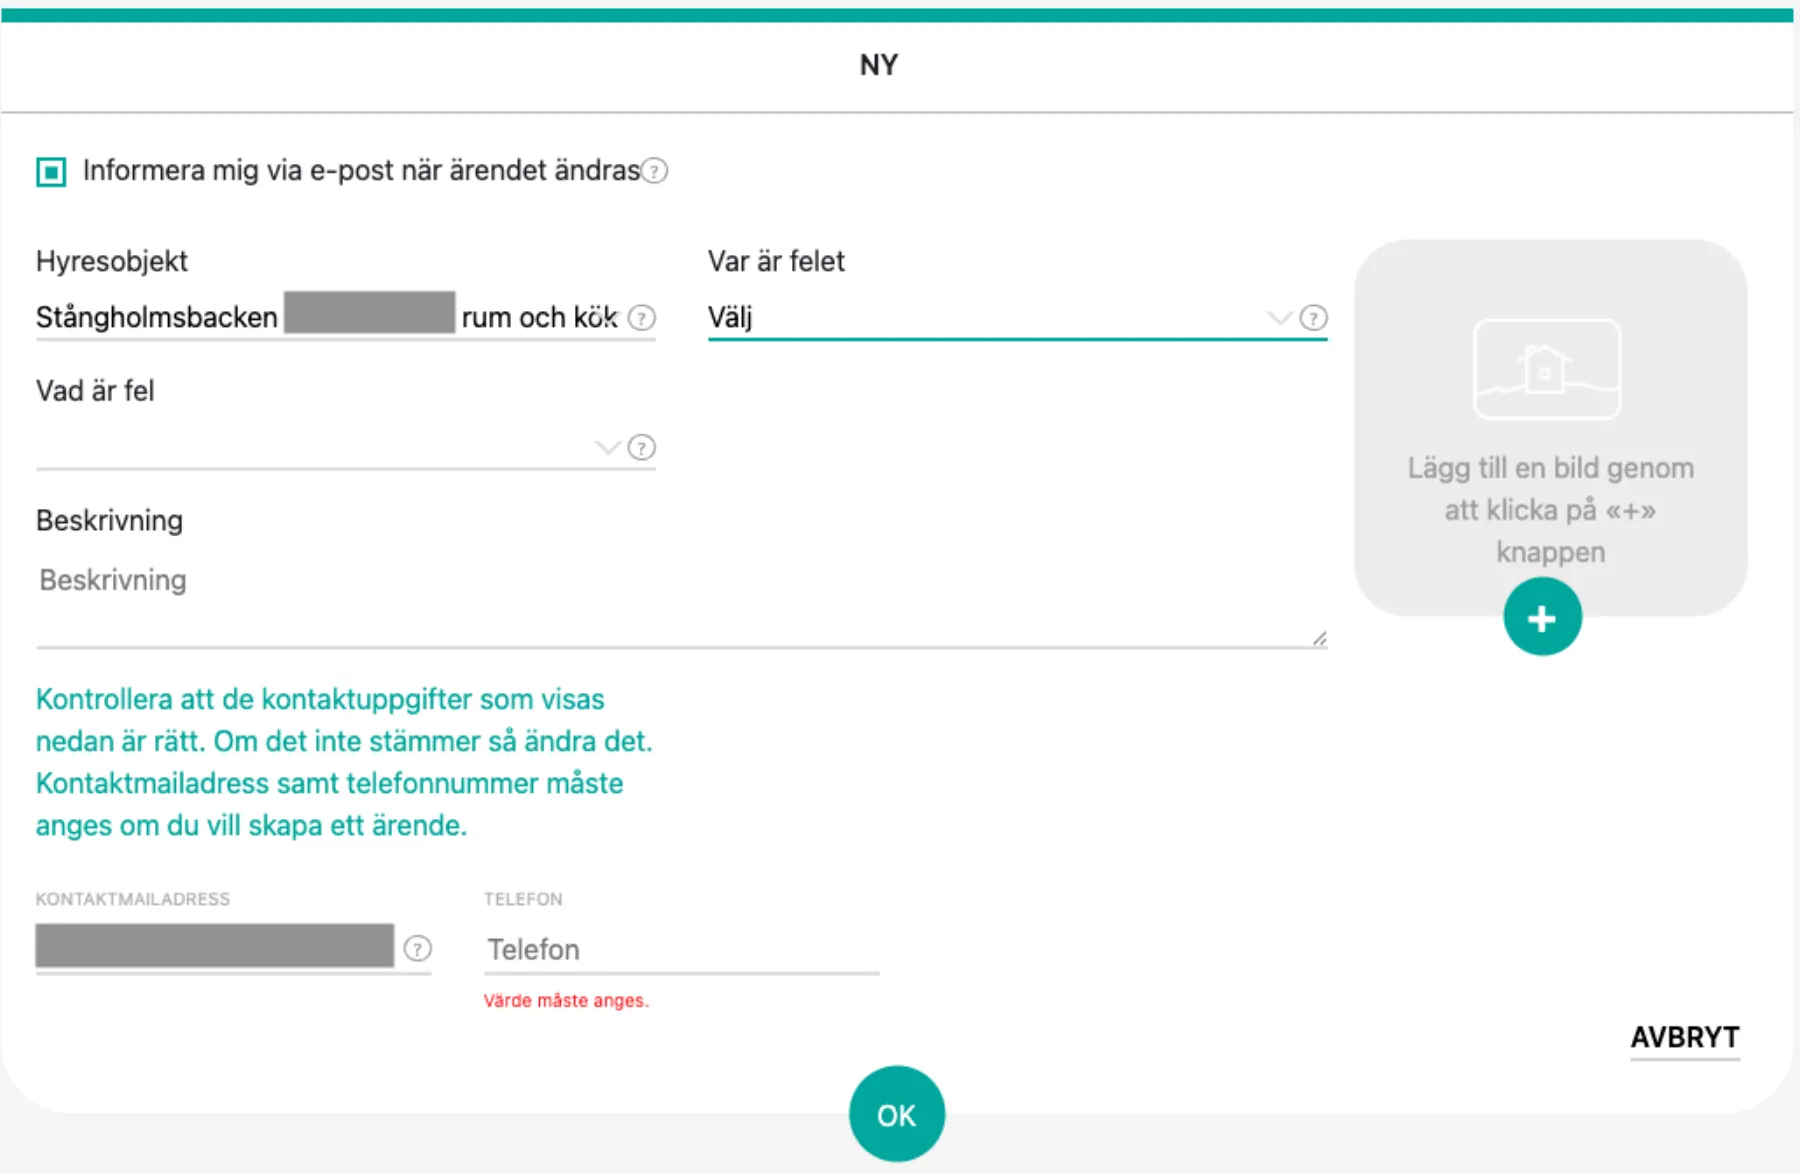Click the Informera mig via e-post label
This screenshot has height=1173, width=1800.
(x=360, y=171)
